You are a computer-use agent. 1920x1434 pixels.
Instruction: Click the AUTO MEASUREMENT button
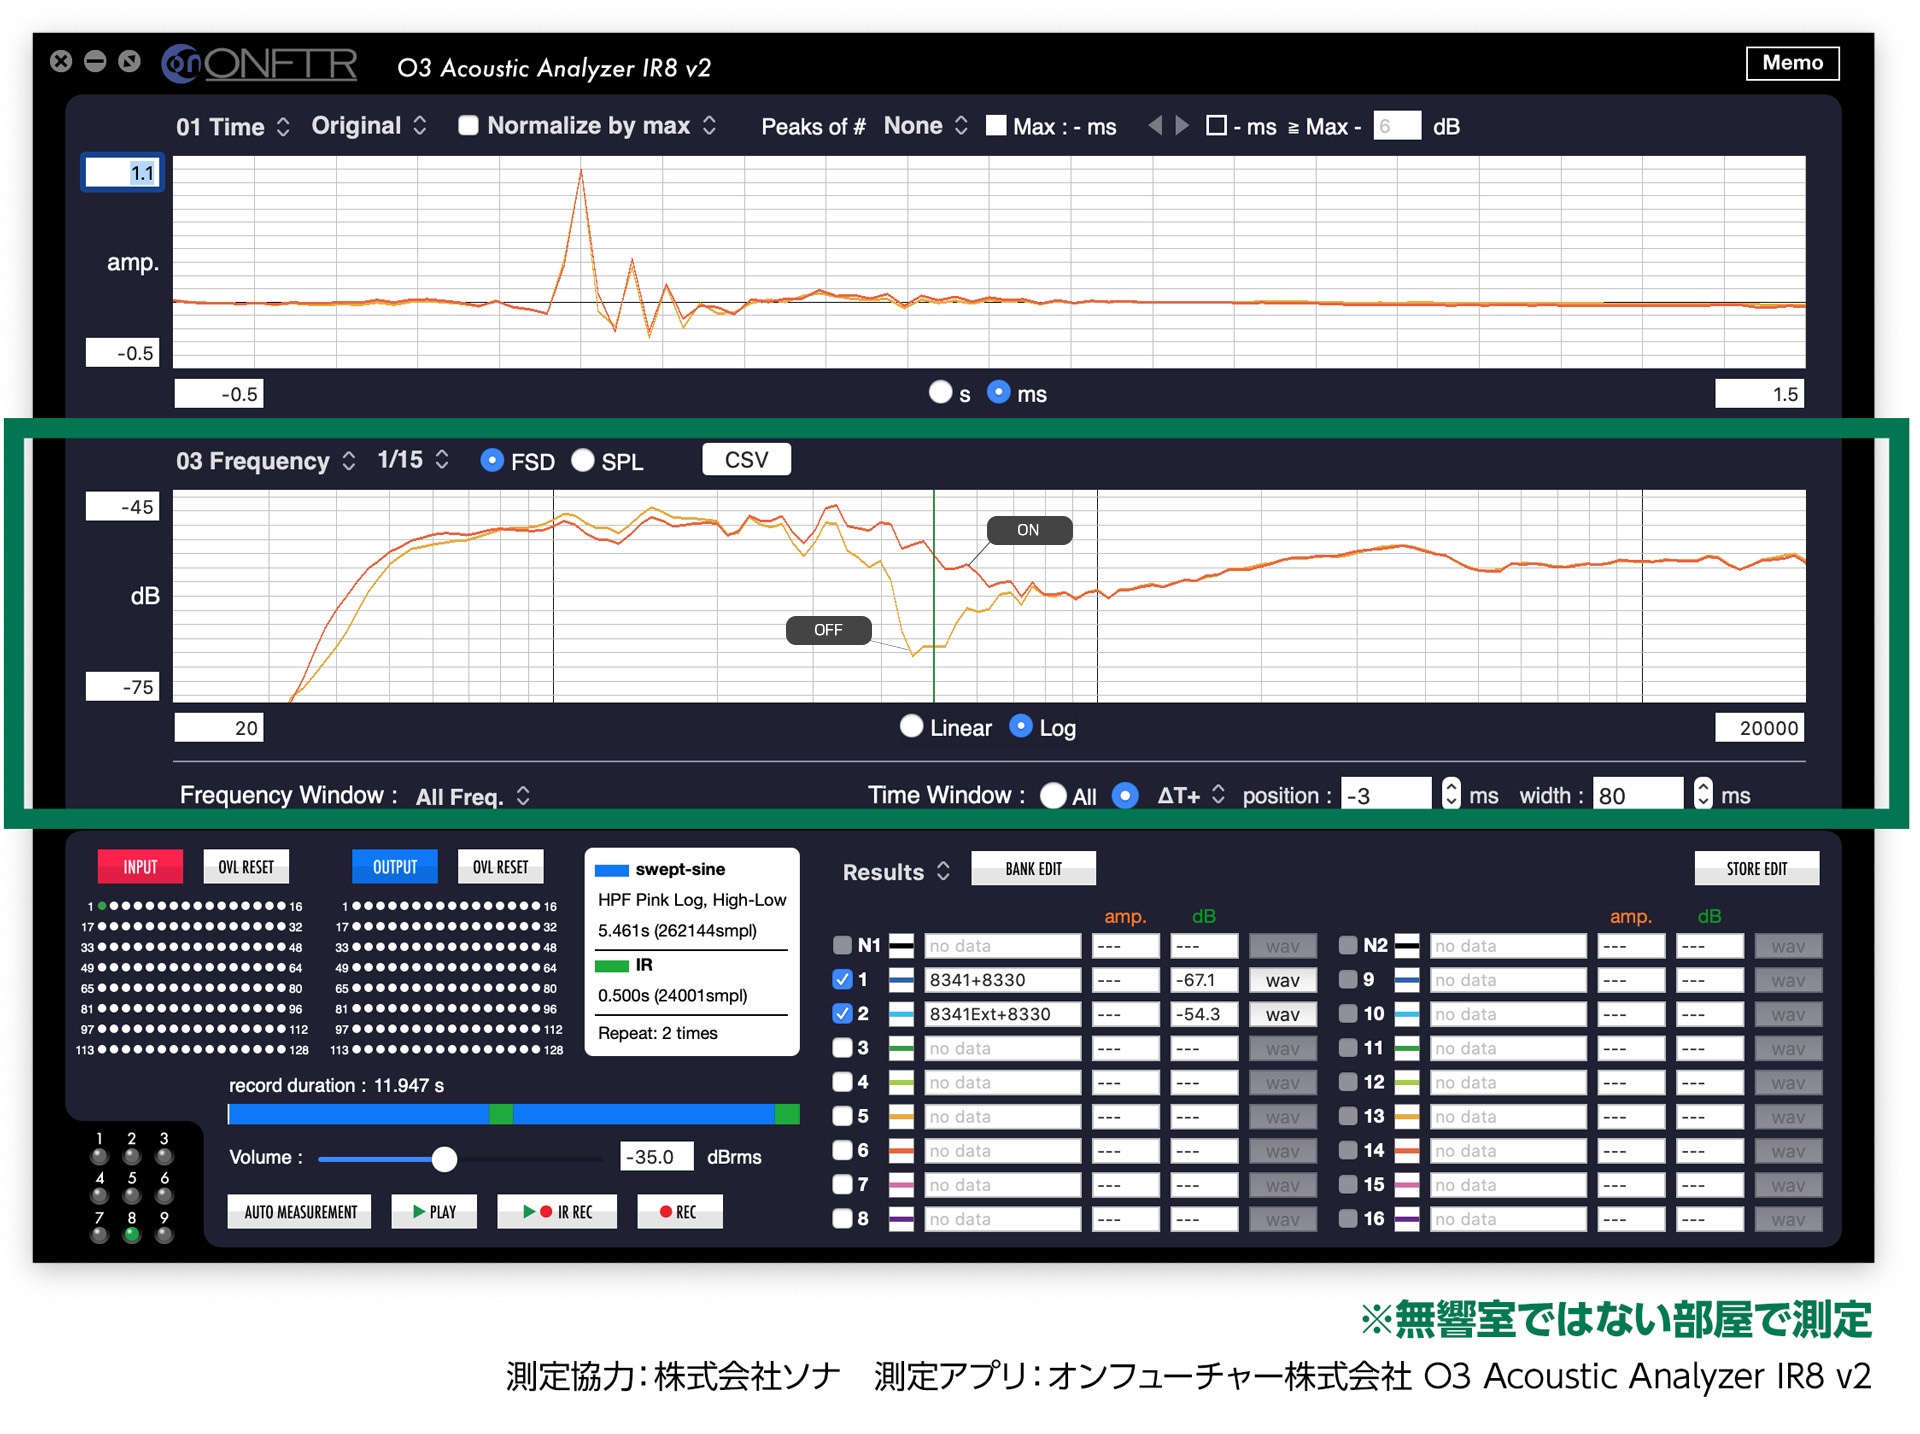coord(298,1210)
